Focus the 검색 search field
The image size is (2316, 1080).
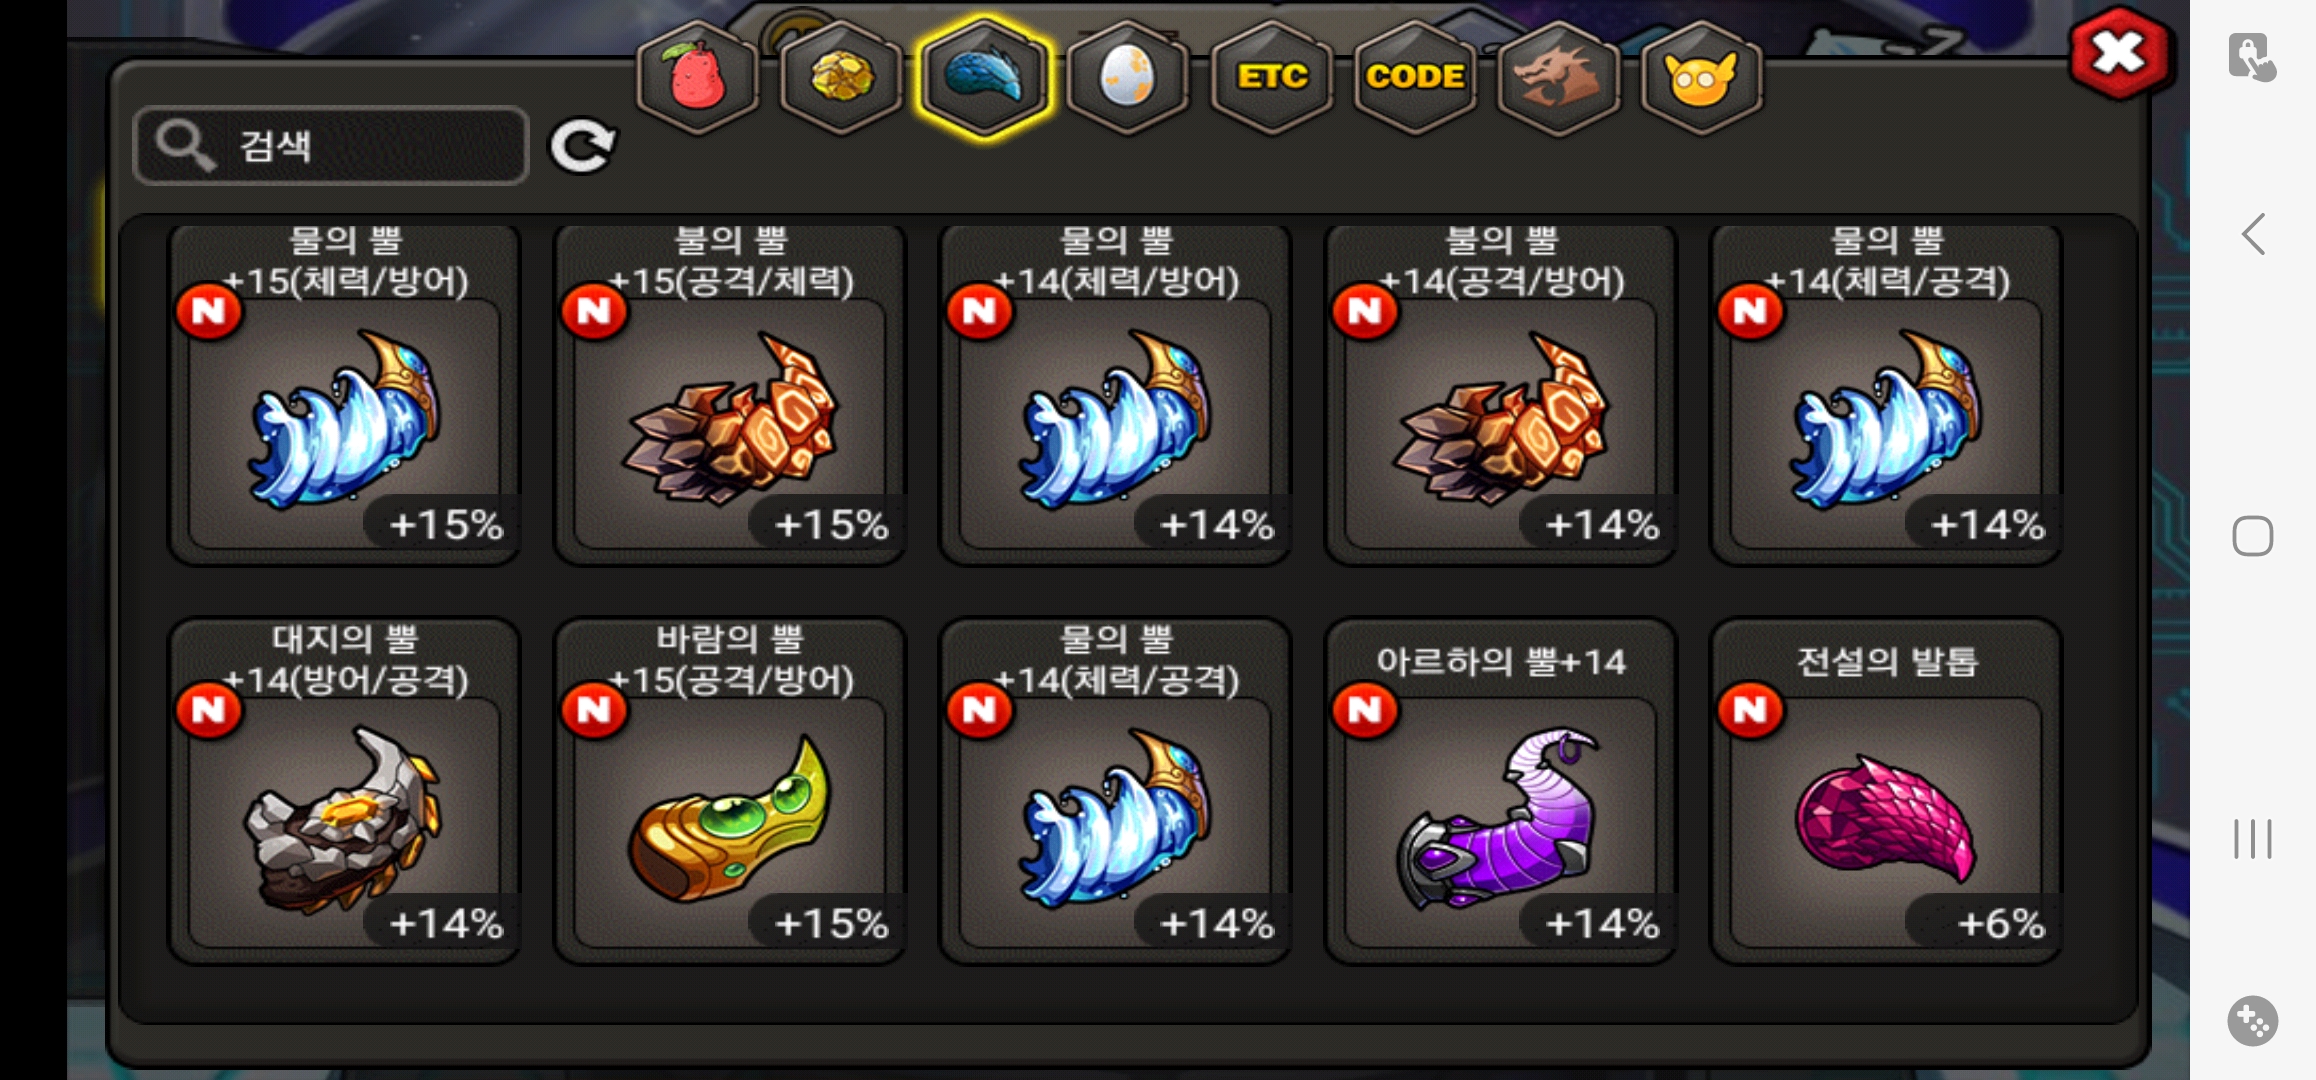coord(331,146)
